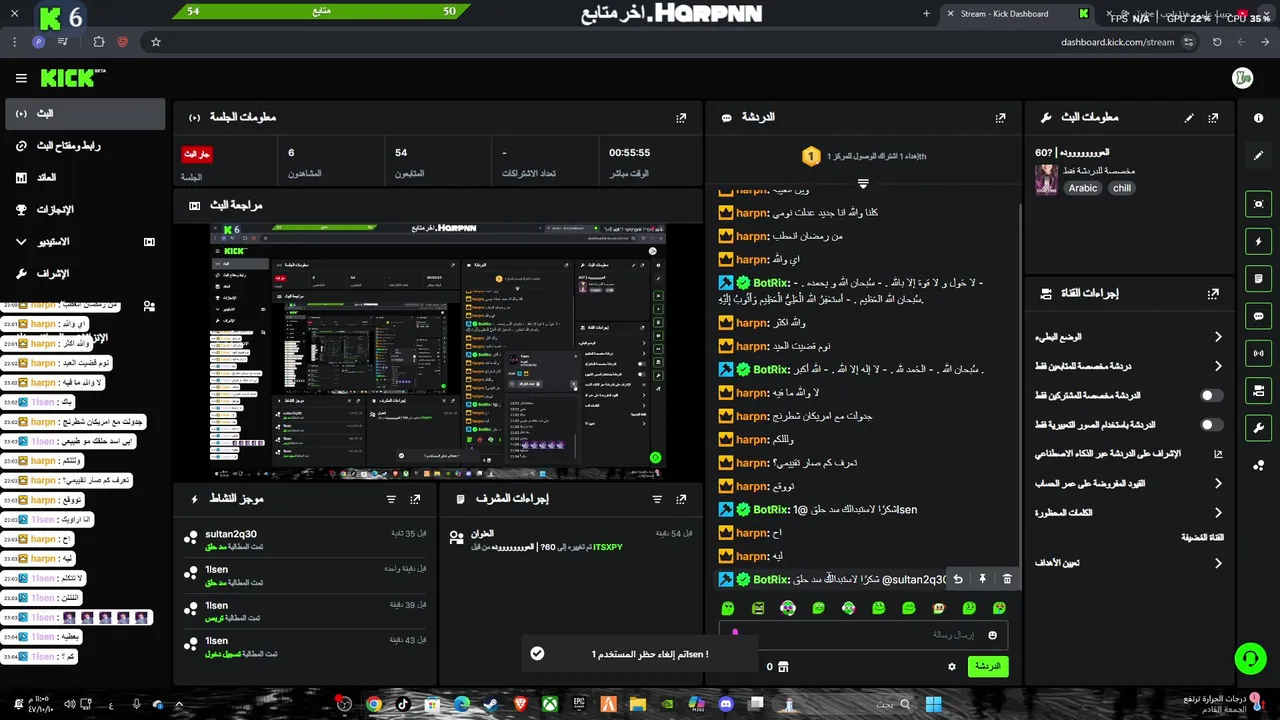
Task: Open الإشراف moderation page
Action: click(x=84, y=274)
